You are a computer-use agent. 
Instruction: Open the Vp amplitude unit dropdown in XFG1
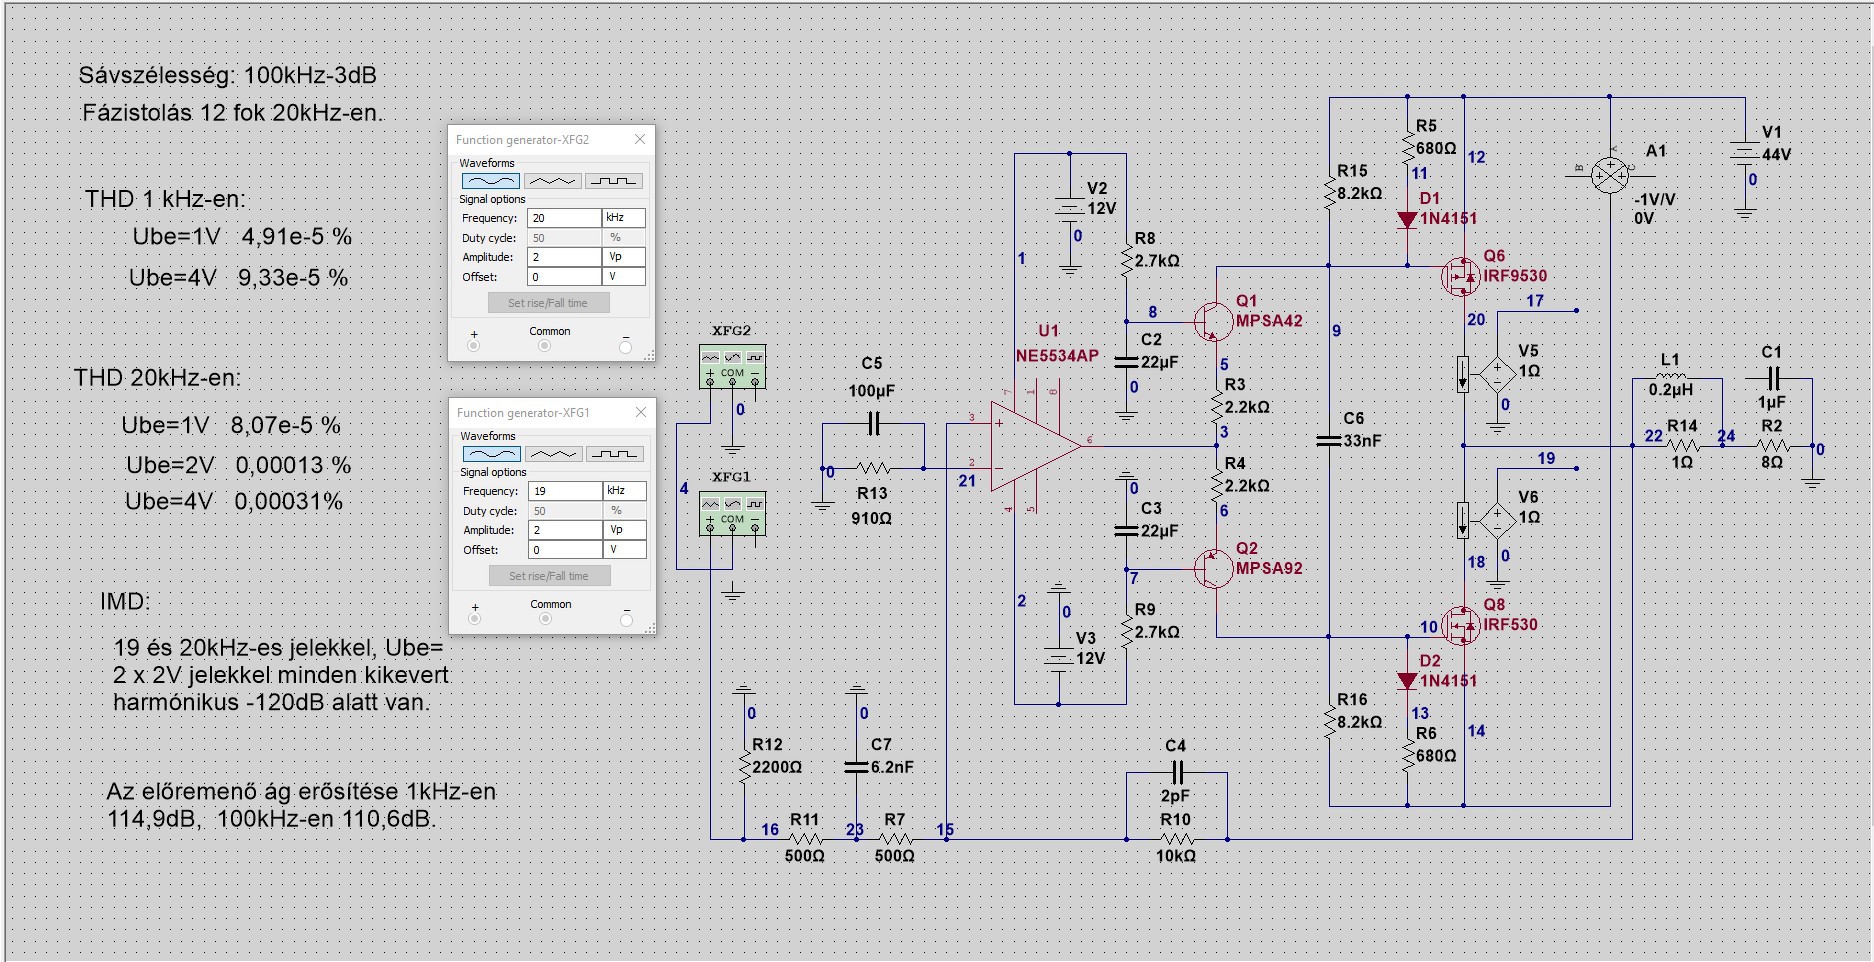point(625,530)
